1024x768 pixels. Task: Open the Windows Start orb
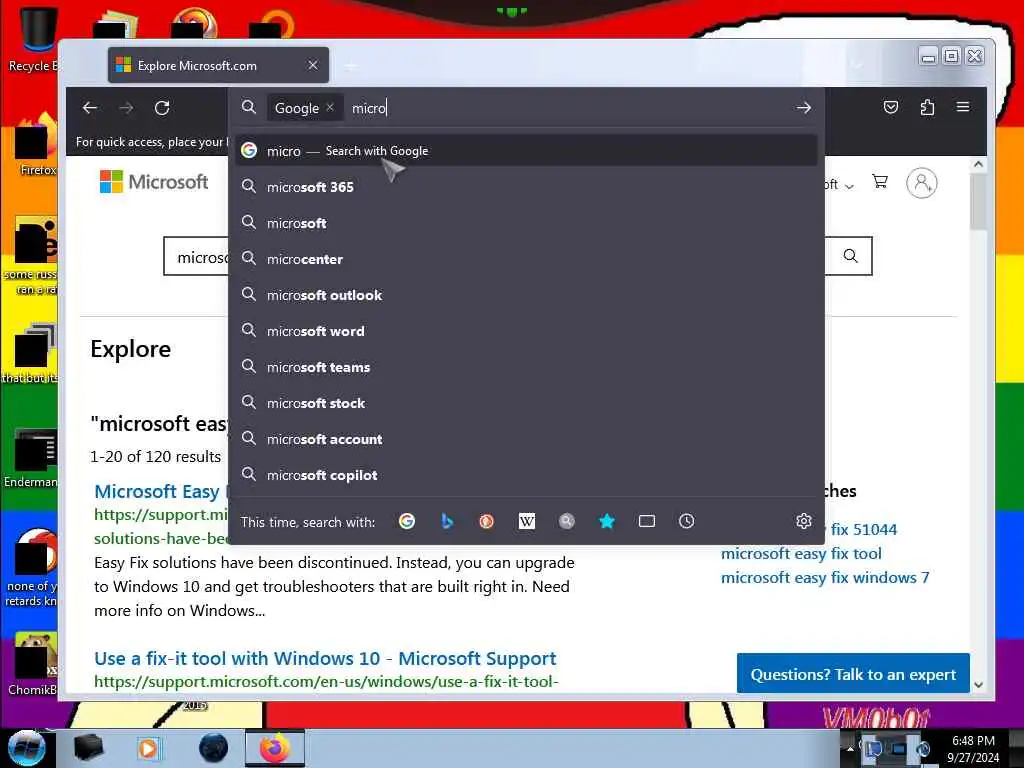[x=26, y=748]
